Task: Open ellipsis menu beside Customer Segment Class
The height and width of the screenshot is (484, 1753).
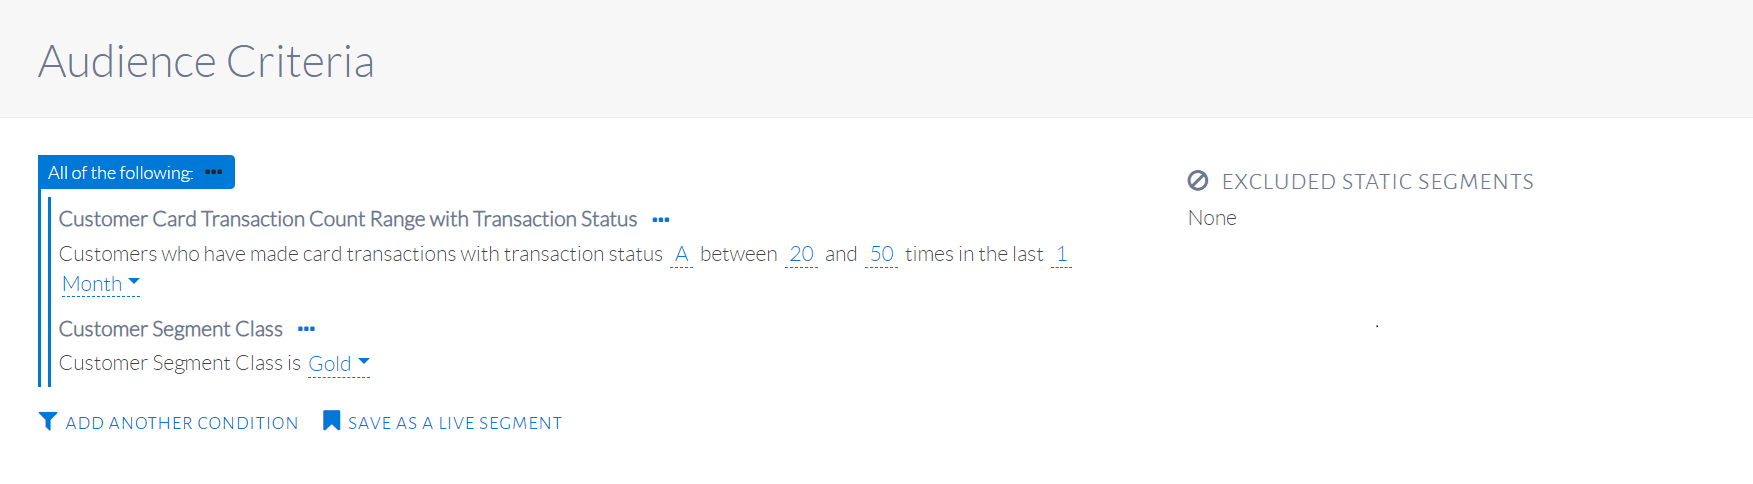Action: click(306, 329)
